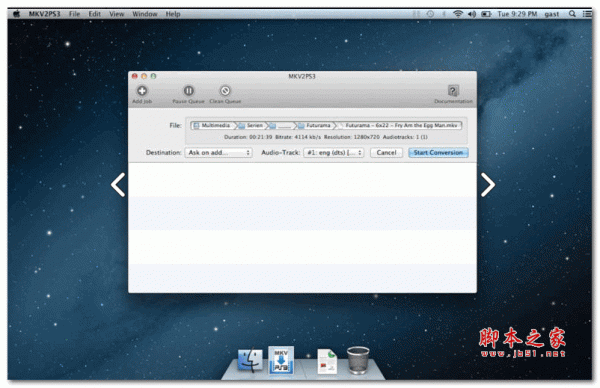Click the Add Job toolbar icon
The image size is (600, 388).
coord(142,91)
